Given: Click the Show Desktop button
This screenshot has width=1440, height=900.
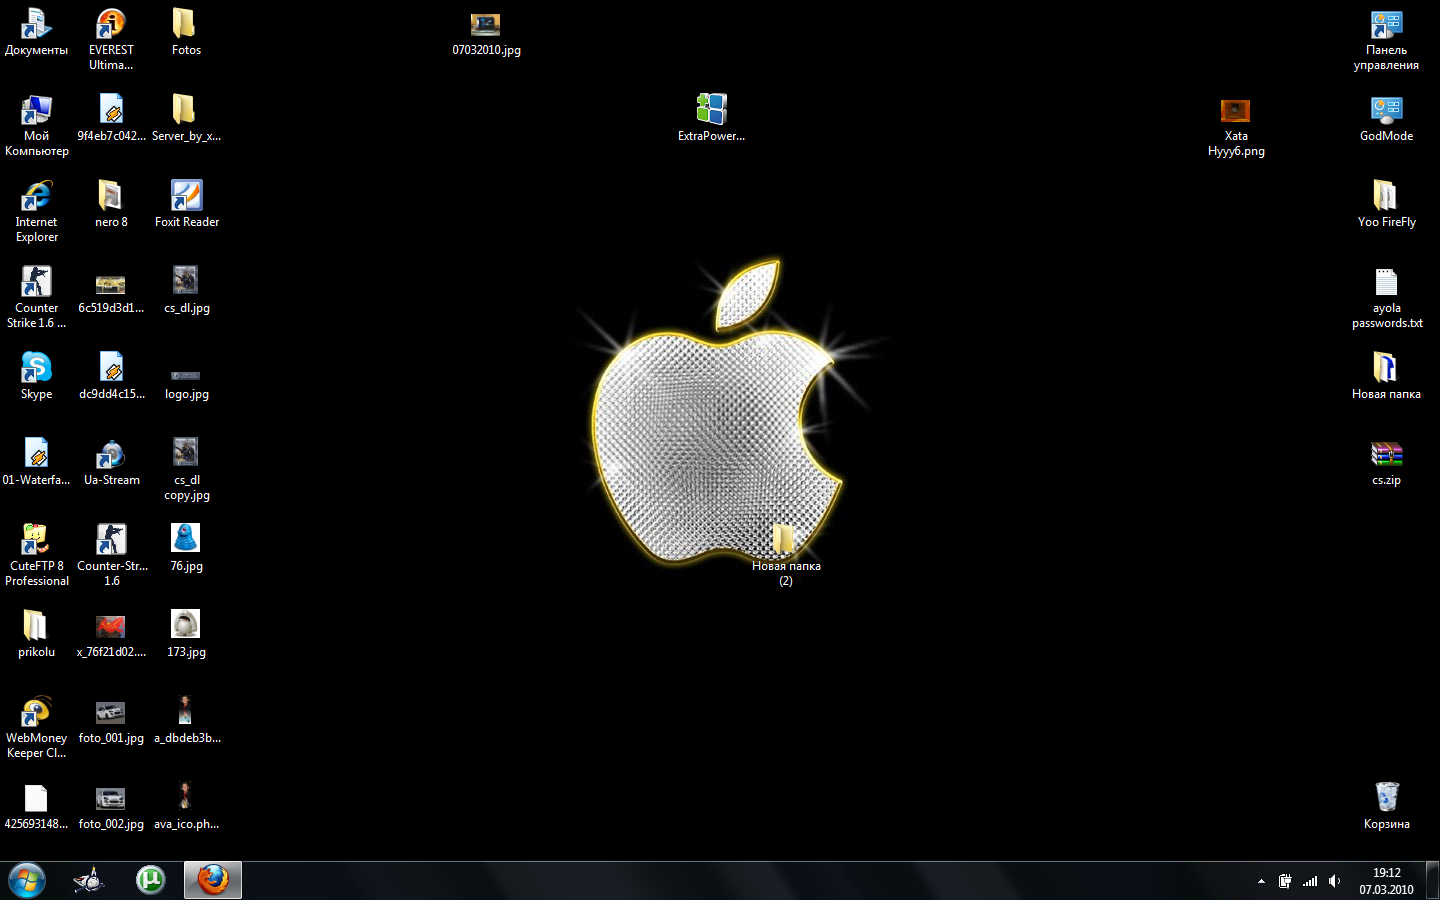Looking at the screenshot, I should [1432, 881].
